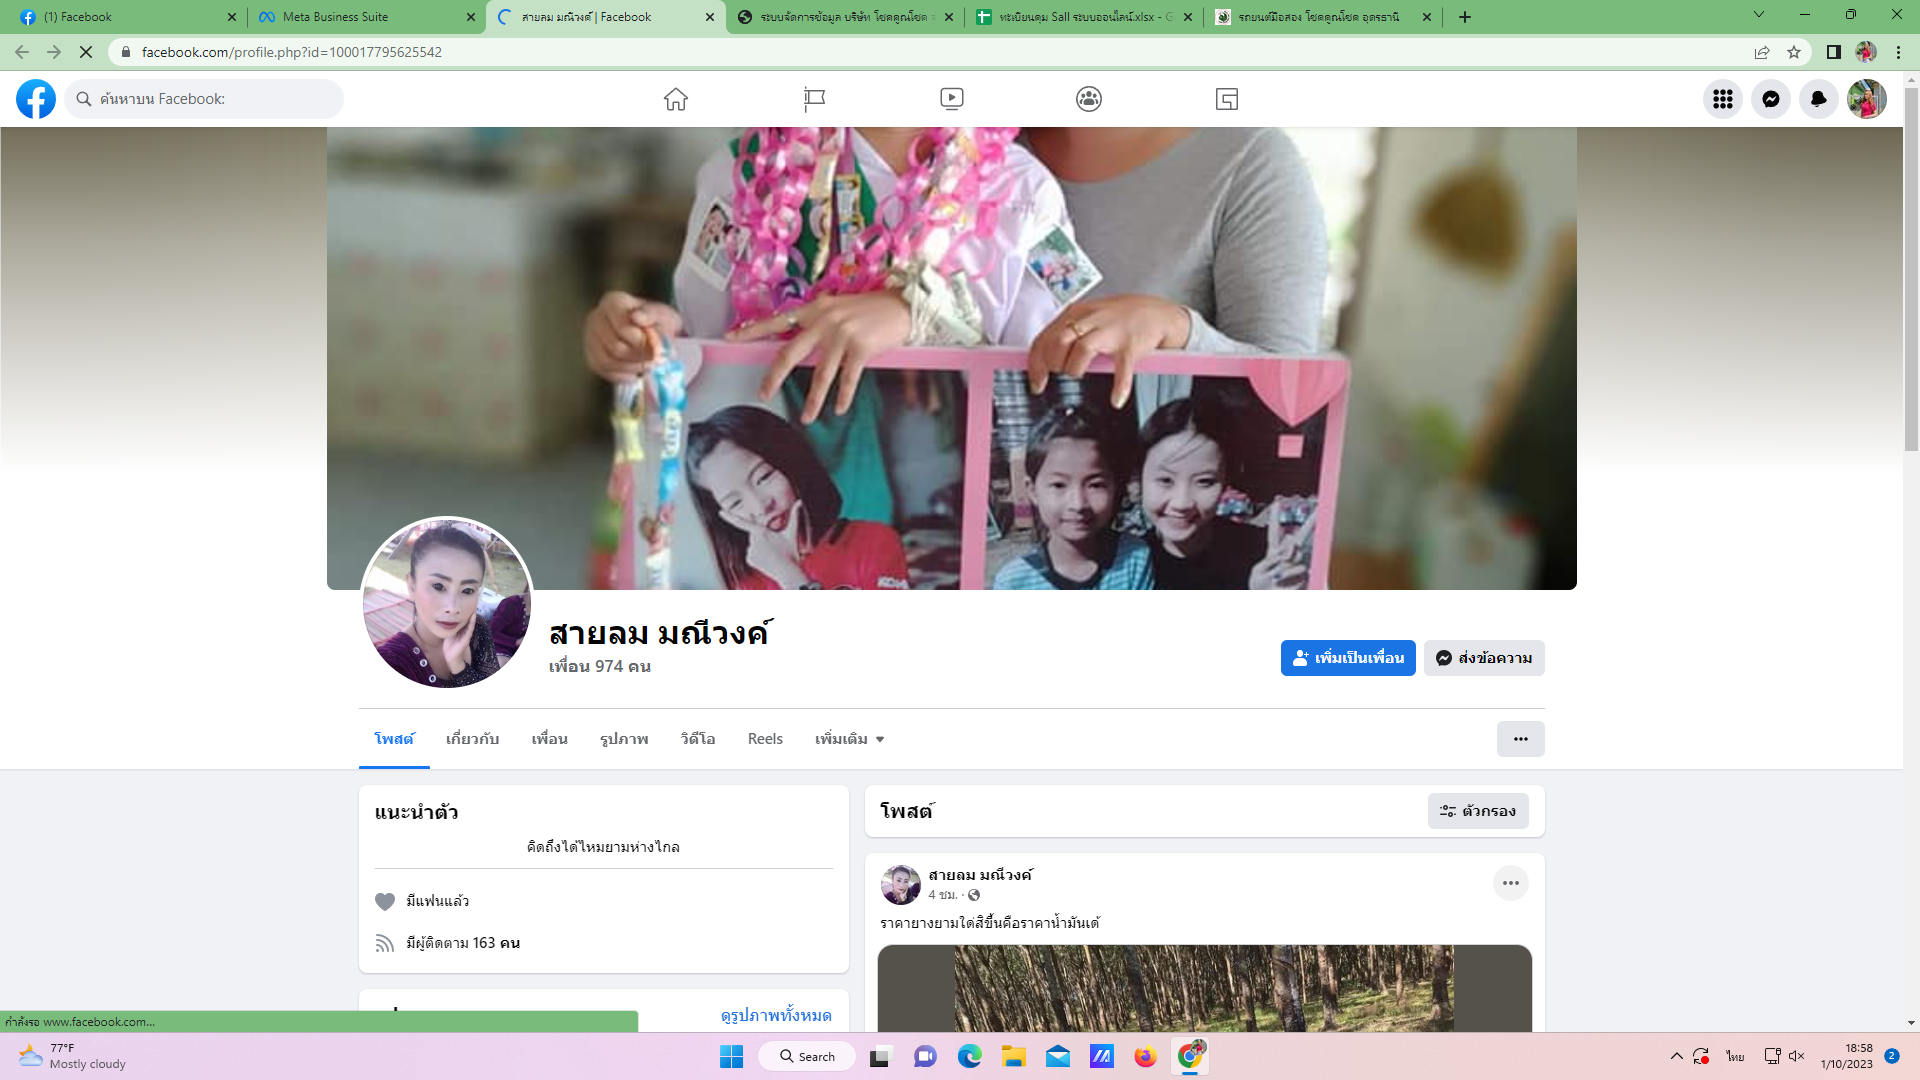Click the ดูรูปภาพทั้งหมด link

click(776, 1015)
